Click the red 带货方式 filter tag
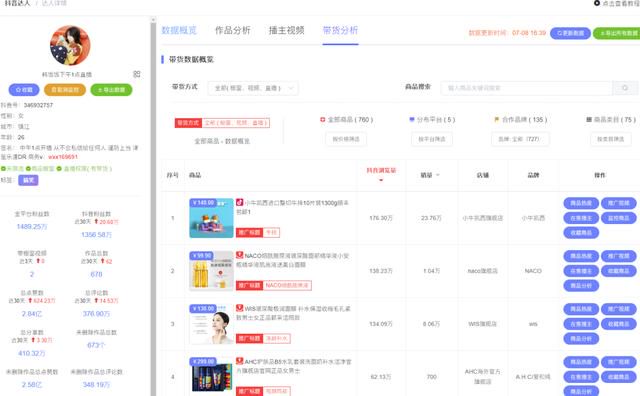This screenshot has width=640, height=396. click(188, 123)
